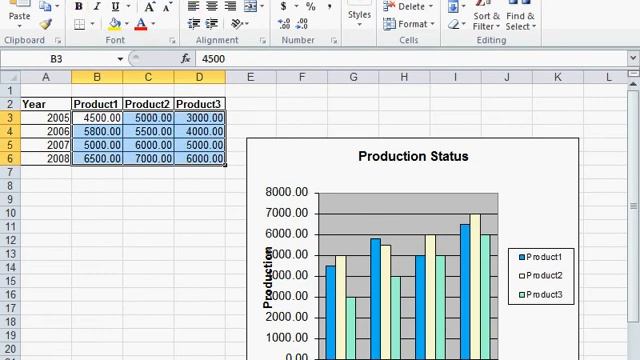Image resolution: width=640 pixels, height=360 pixels.
Task: Click the Name Box showing B3
Action: pos(57,59)
